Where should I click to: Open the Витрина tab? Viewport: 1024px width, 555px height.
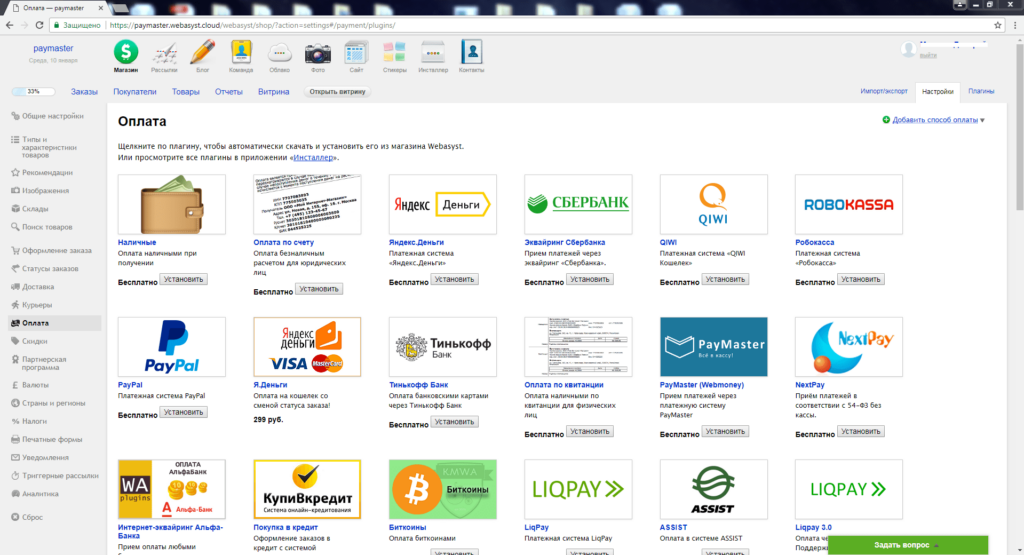pyautogui.click(x=274, y=91)
